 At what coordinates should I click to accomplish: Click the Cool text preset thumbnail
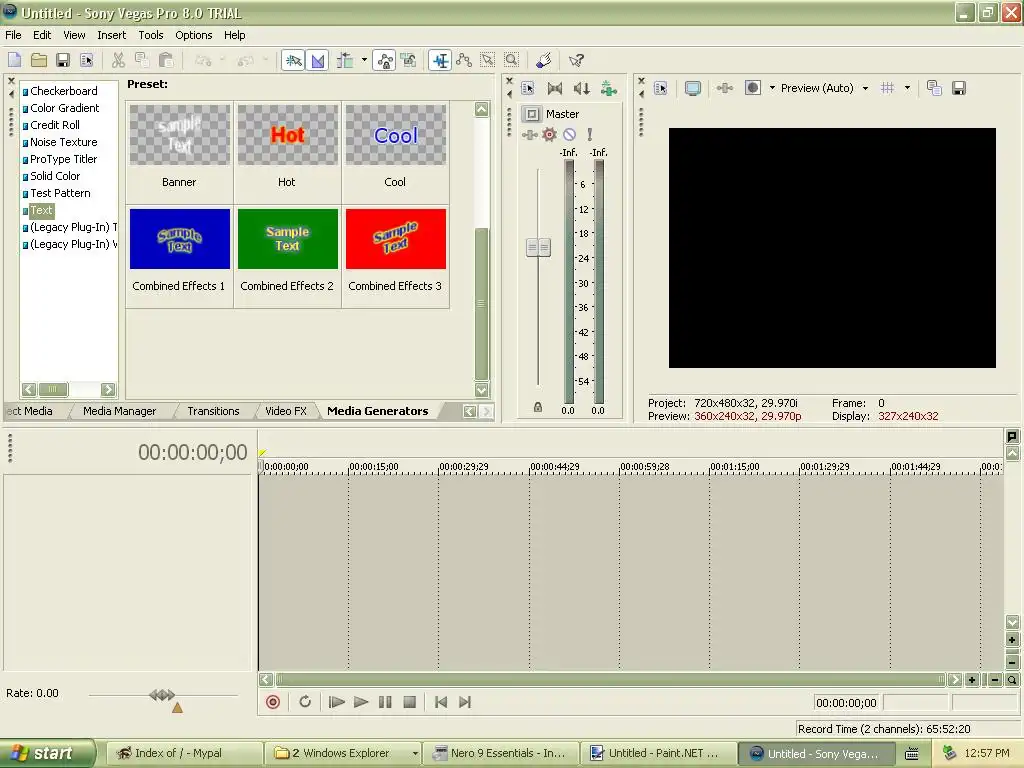point(396,135)
